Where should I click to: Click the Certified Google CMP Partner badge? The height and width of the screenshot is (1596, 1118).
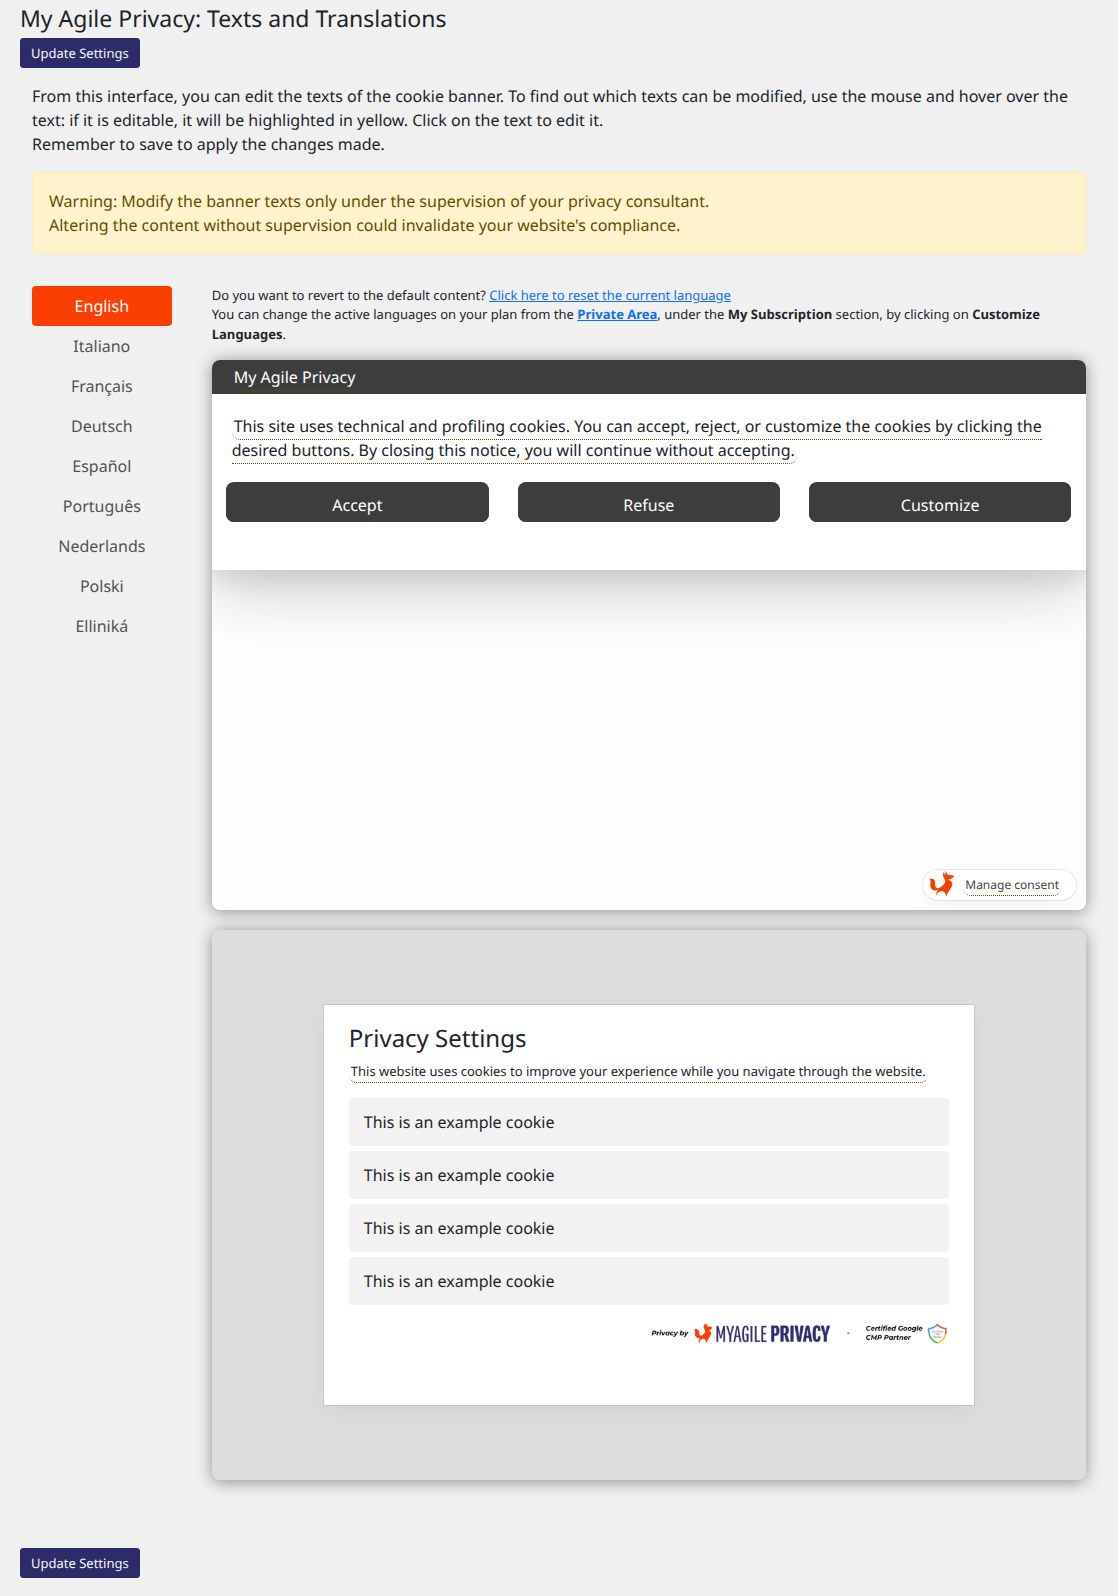[906, 1334]
